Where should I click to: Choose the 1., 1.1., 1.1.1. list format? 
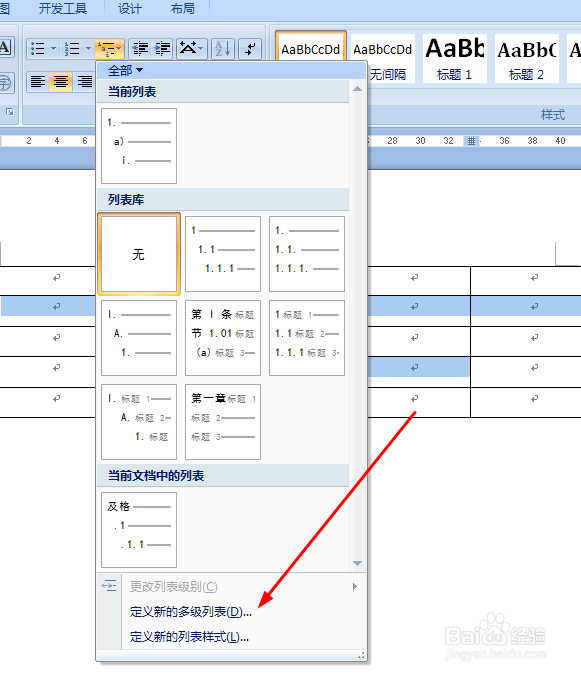(x=307, y=254)
